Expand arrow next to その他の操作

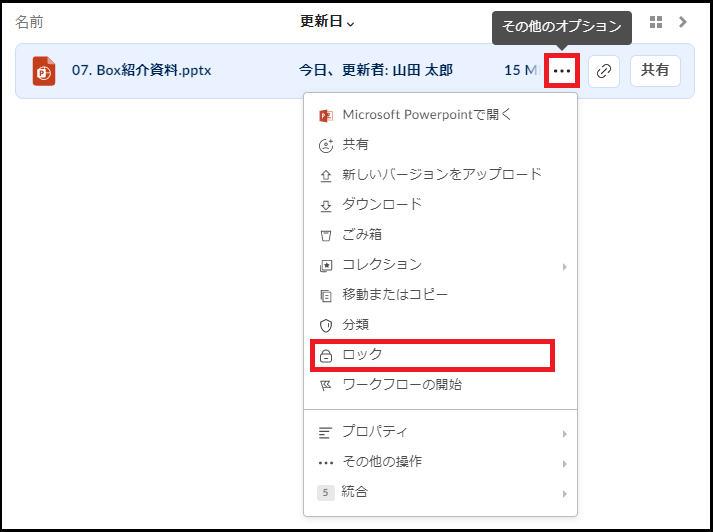tap(564, 464)
